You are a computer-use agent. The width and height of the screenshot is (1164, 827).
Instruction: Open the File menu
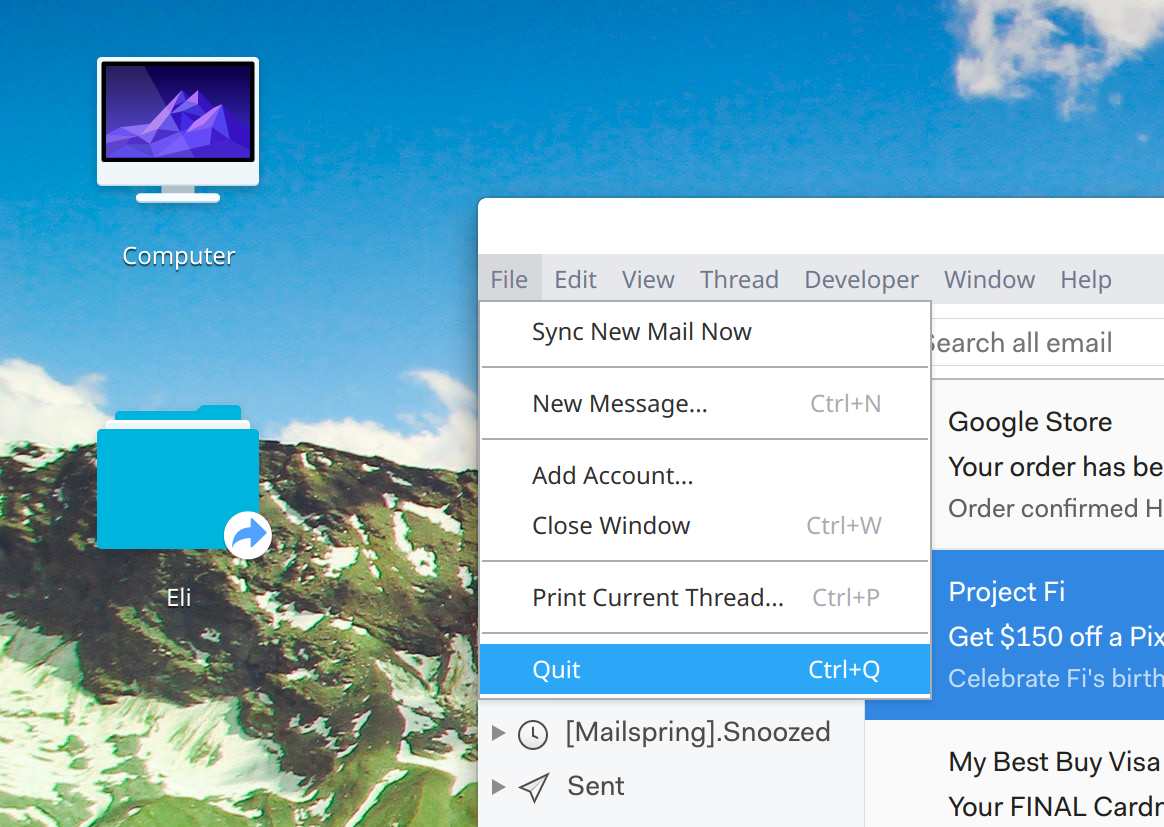(509, 280)
